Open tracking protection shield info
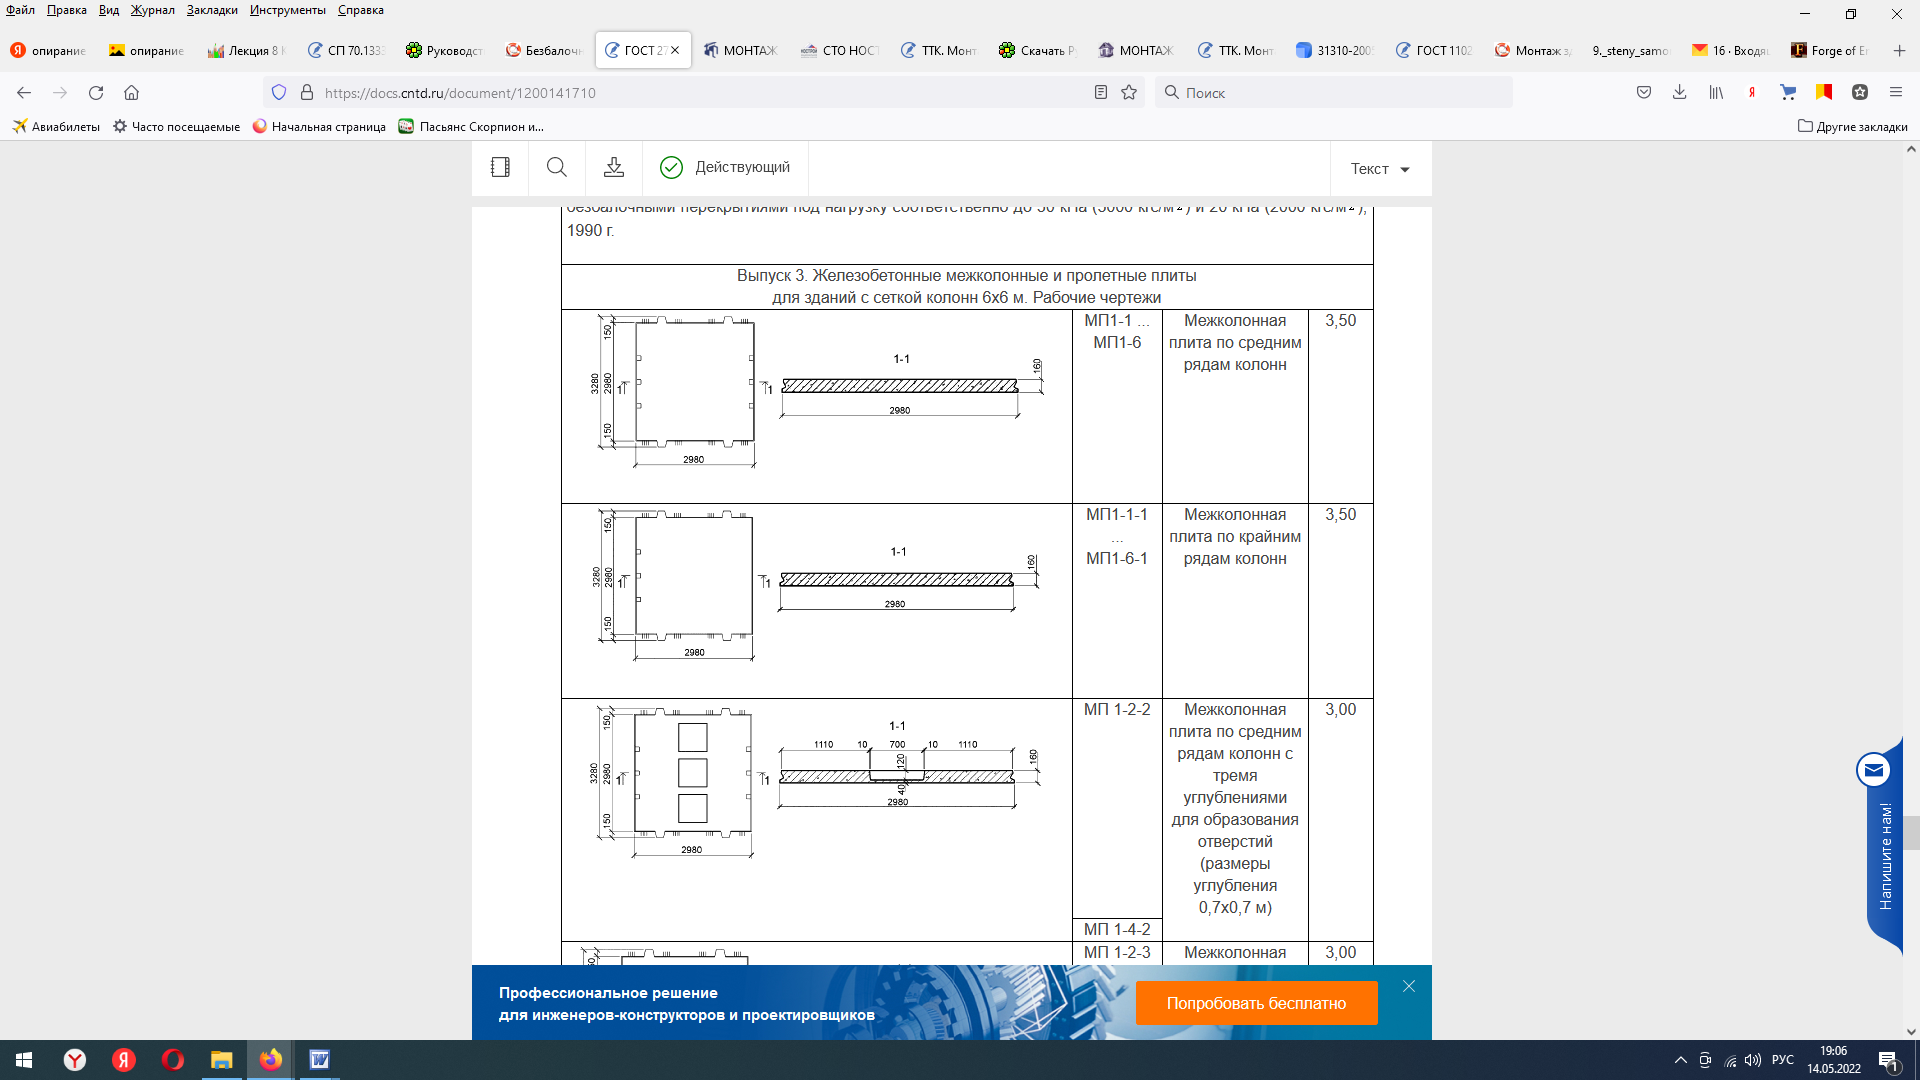The image size is (1920, 1080). pyautogui.click(x=279, y=92)
